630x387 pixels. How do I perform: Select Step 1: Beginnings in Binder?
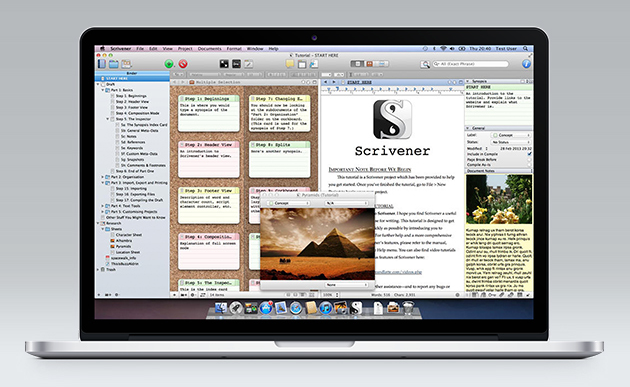(131, 96)
